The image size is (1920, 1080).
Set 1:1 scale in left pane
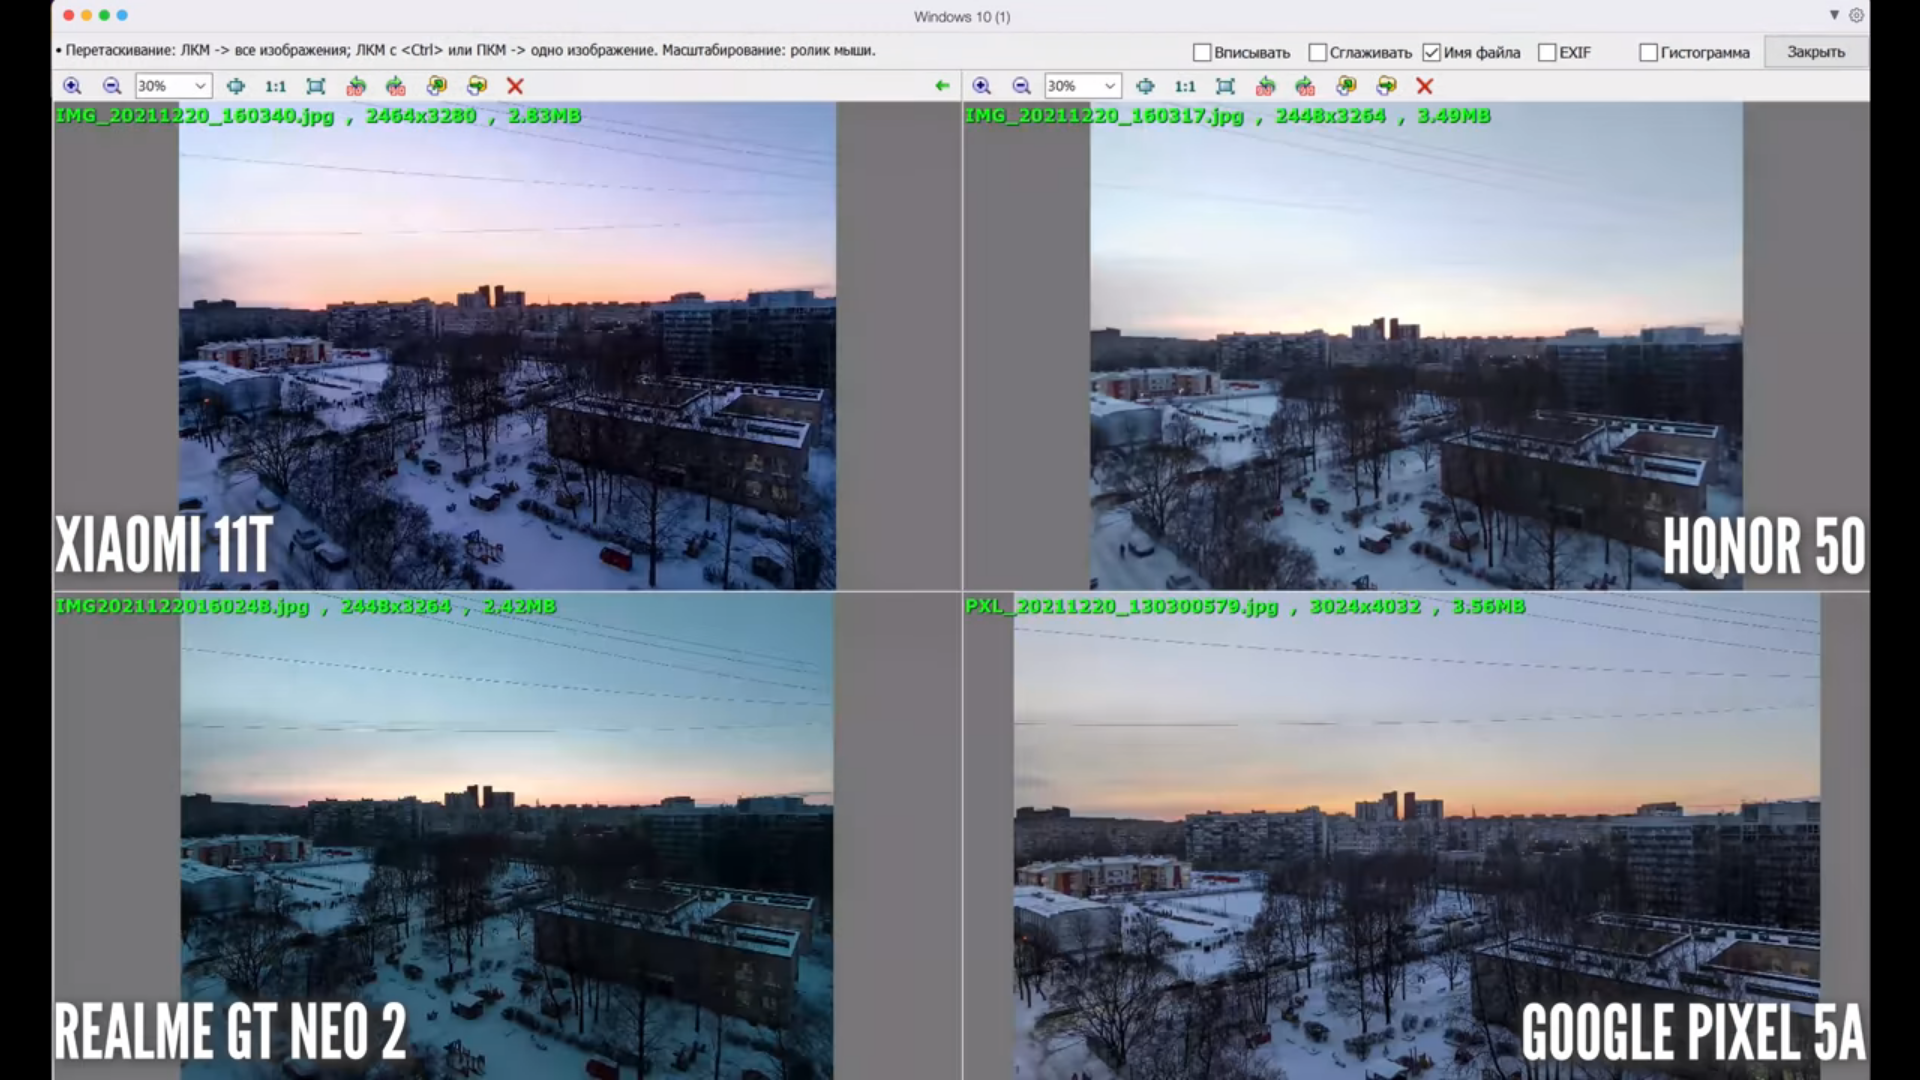click(275, 86)
